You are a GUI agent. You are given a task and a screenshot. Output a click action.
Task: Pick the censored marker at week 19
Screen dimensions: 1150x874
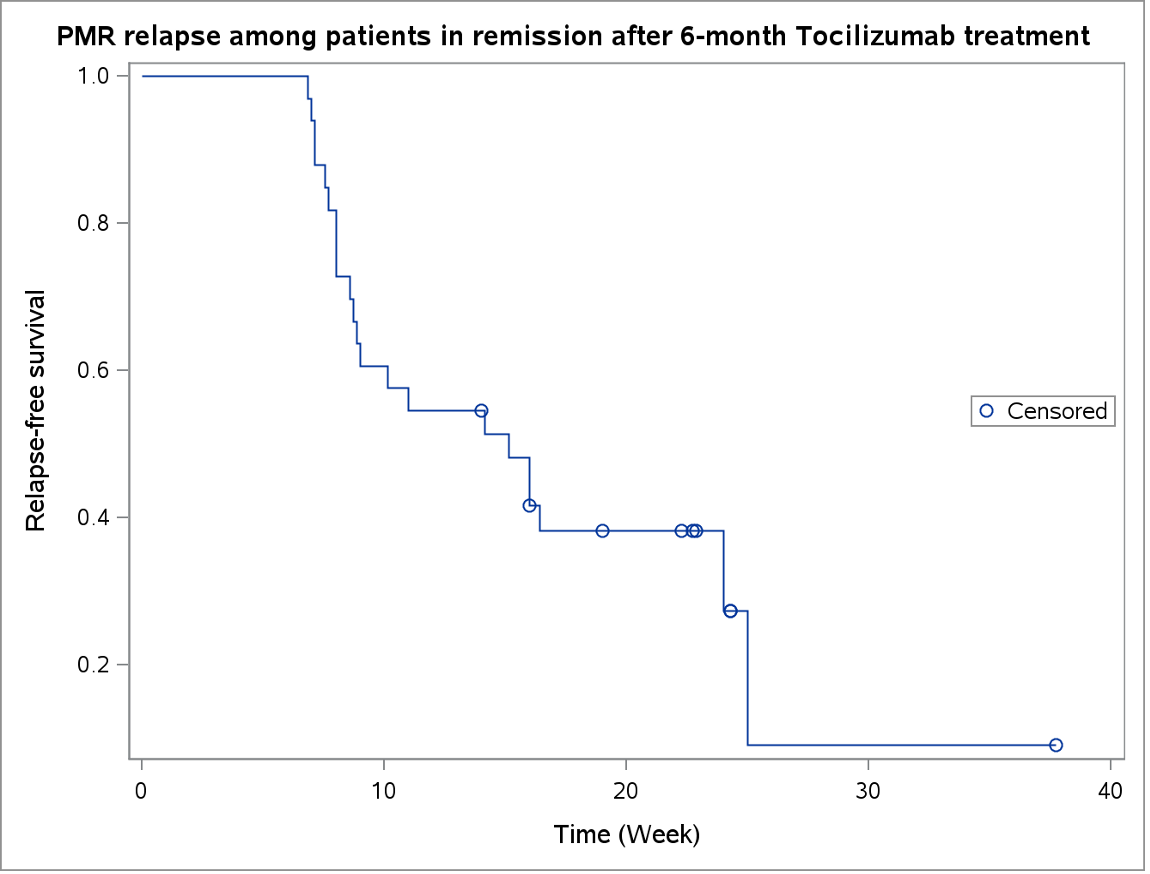pos(602,531)
